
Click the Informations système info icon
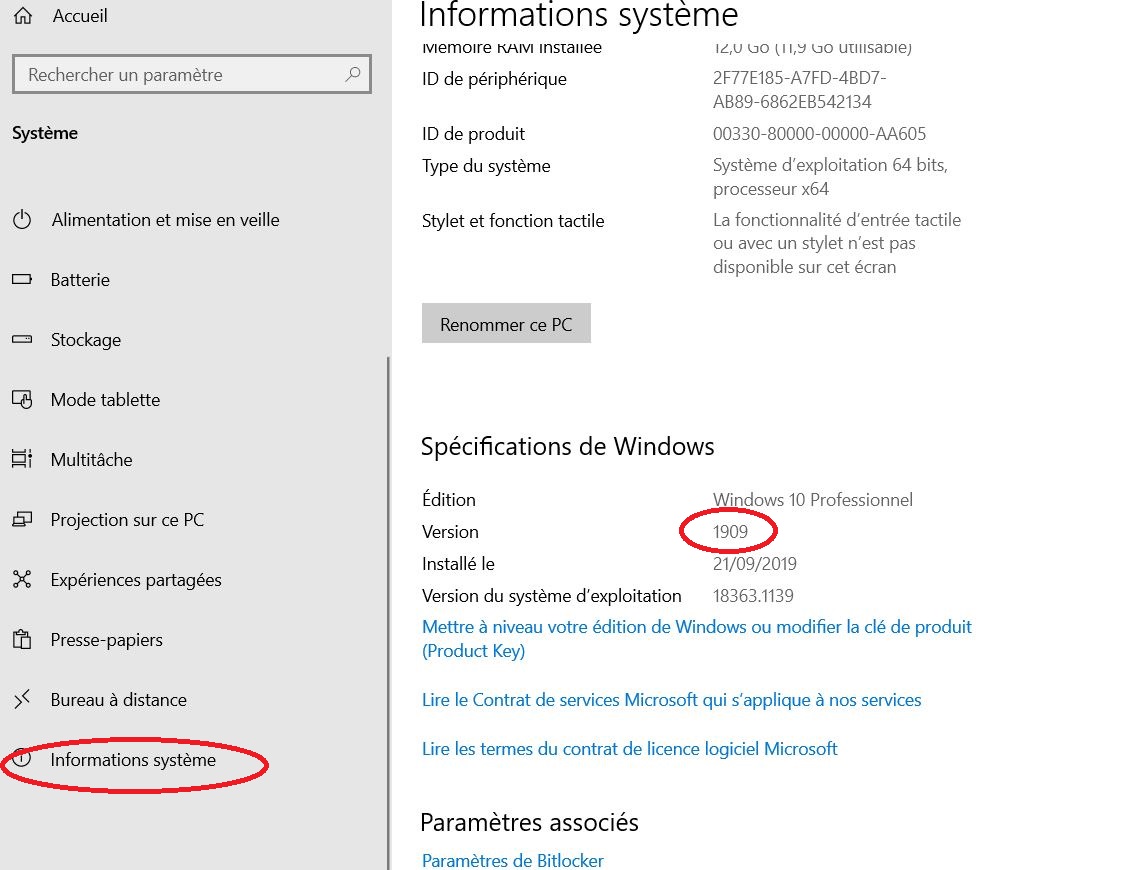tap(22, 759)
